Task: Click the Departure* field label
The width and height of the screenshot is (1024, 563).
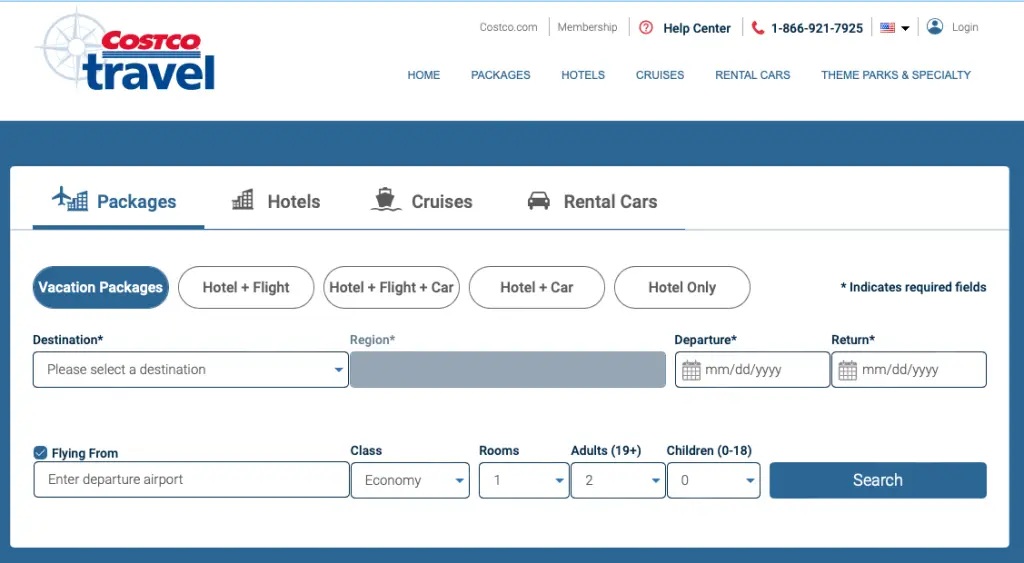Action: 705,340
